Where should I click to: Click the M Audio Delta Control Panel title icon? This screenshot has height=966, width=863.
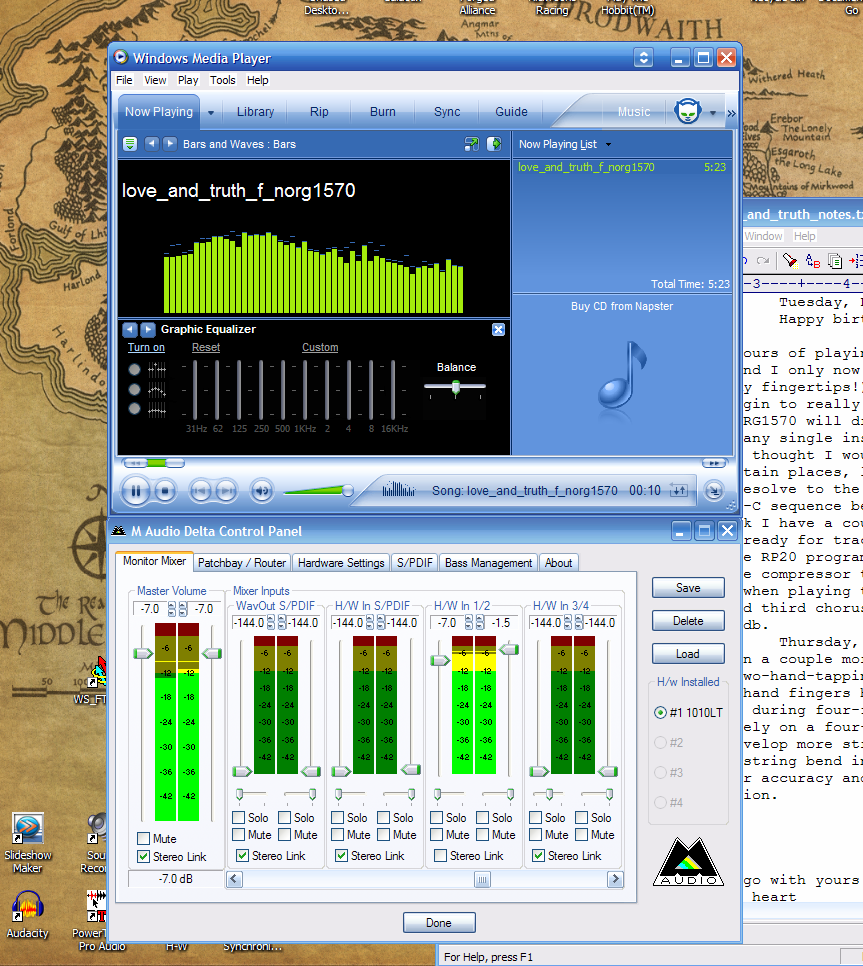(x=119, y=531)
